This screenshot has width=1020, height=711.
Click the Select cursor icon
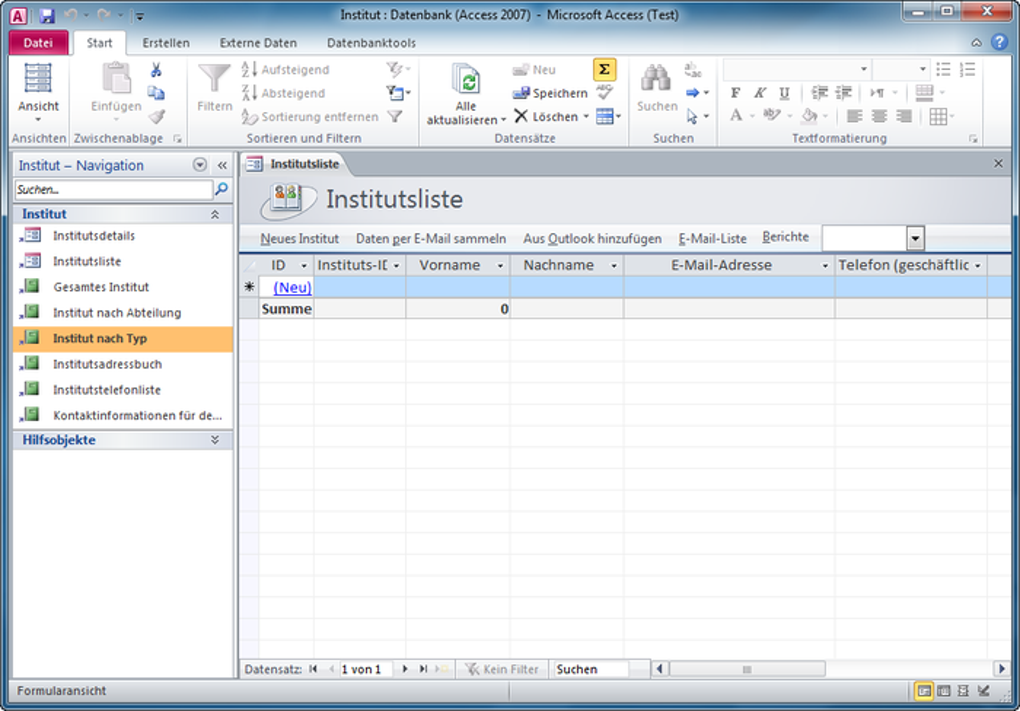click(x=692, y=116)
